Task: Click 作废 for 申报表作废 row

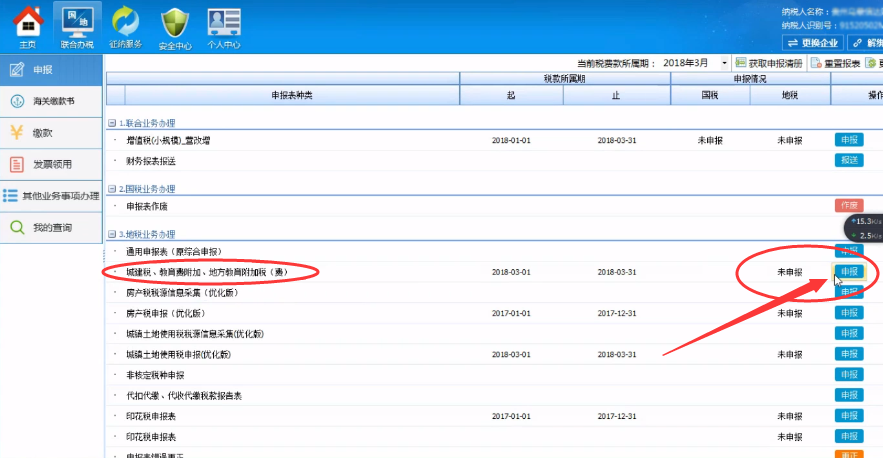Action: 848,206
